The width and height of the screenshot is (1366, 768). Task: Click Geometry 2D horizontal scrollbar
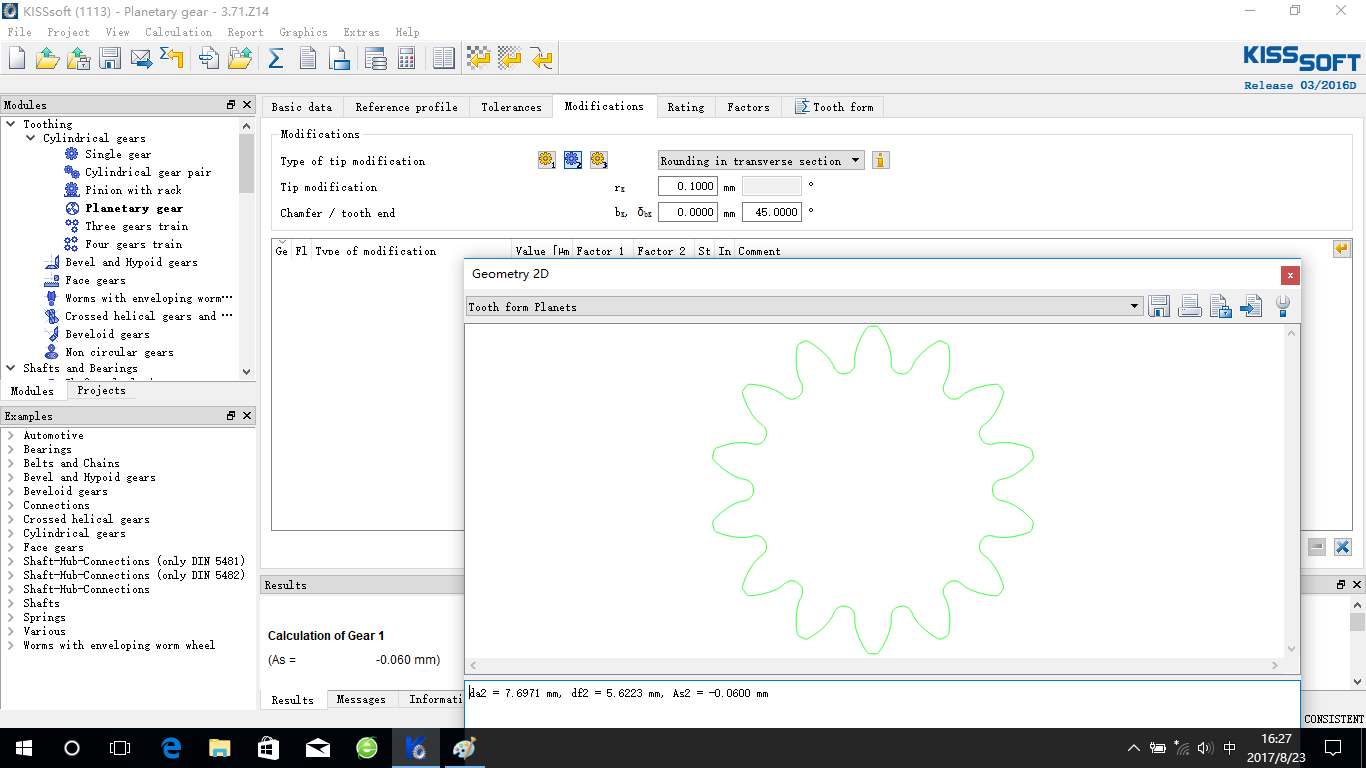tap(875, 665)
